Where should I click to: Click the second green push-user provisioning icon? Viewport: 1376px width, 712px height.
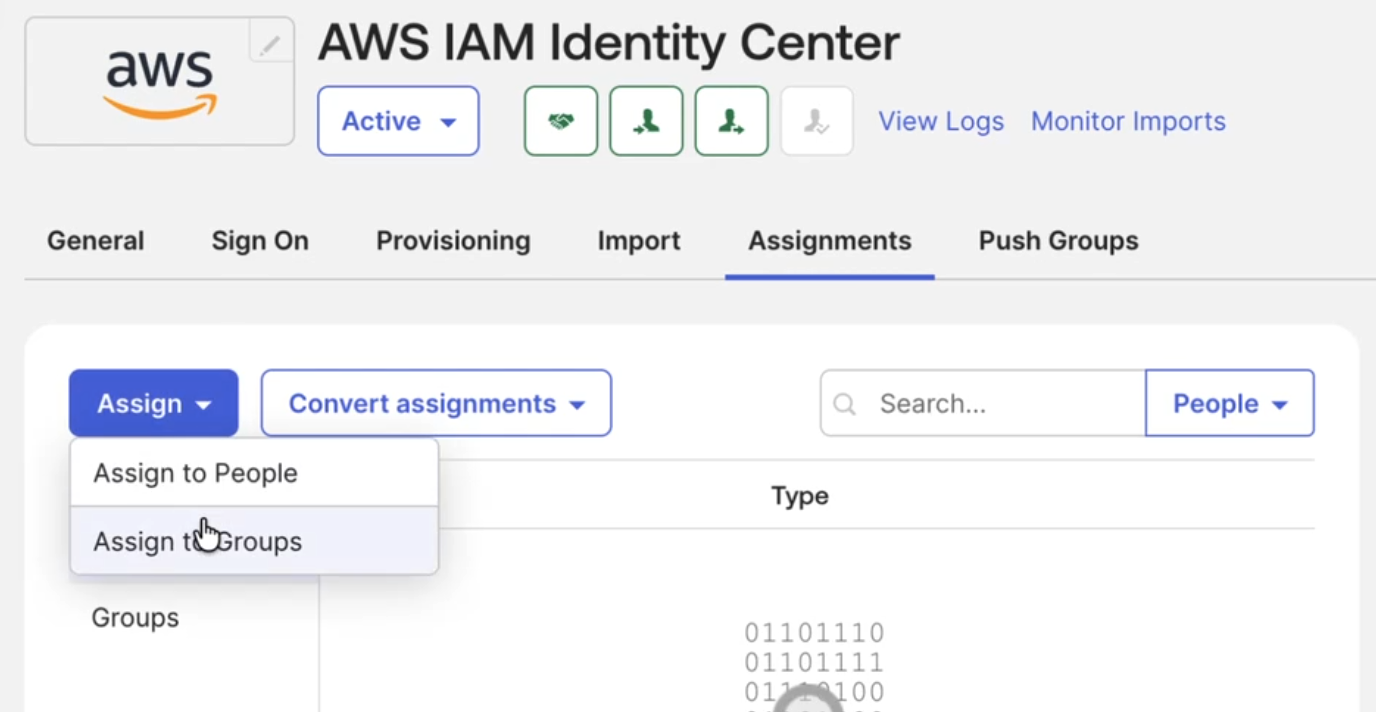[x=732, y=121]
